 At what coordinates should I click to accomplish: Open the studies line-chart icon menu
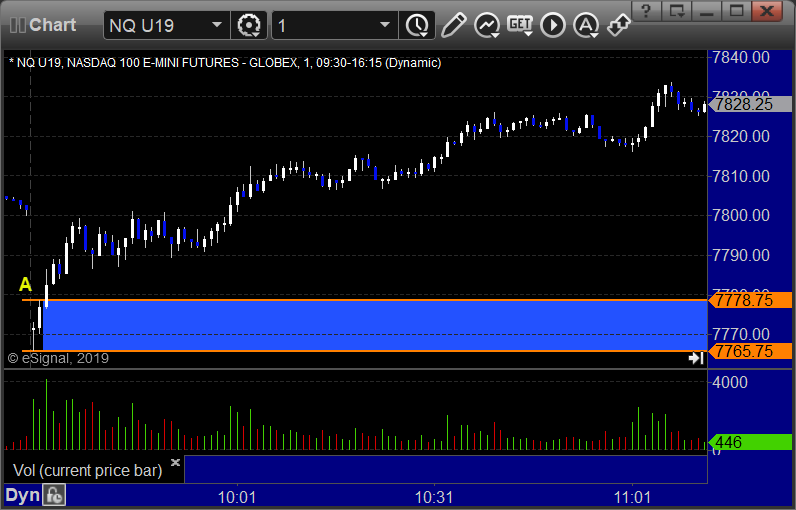487,25
